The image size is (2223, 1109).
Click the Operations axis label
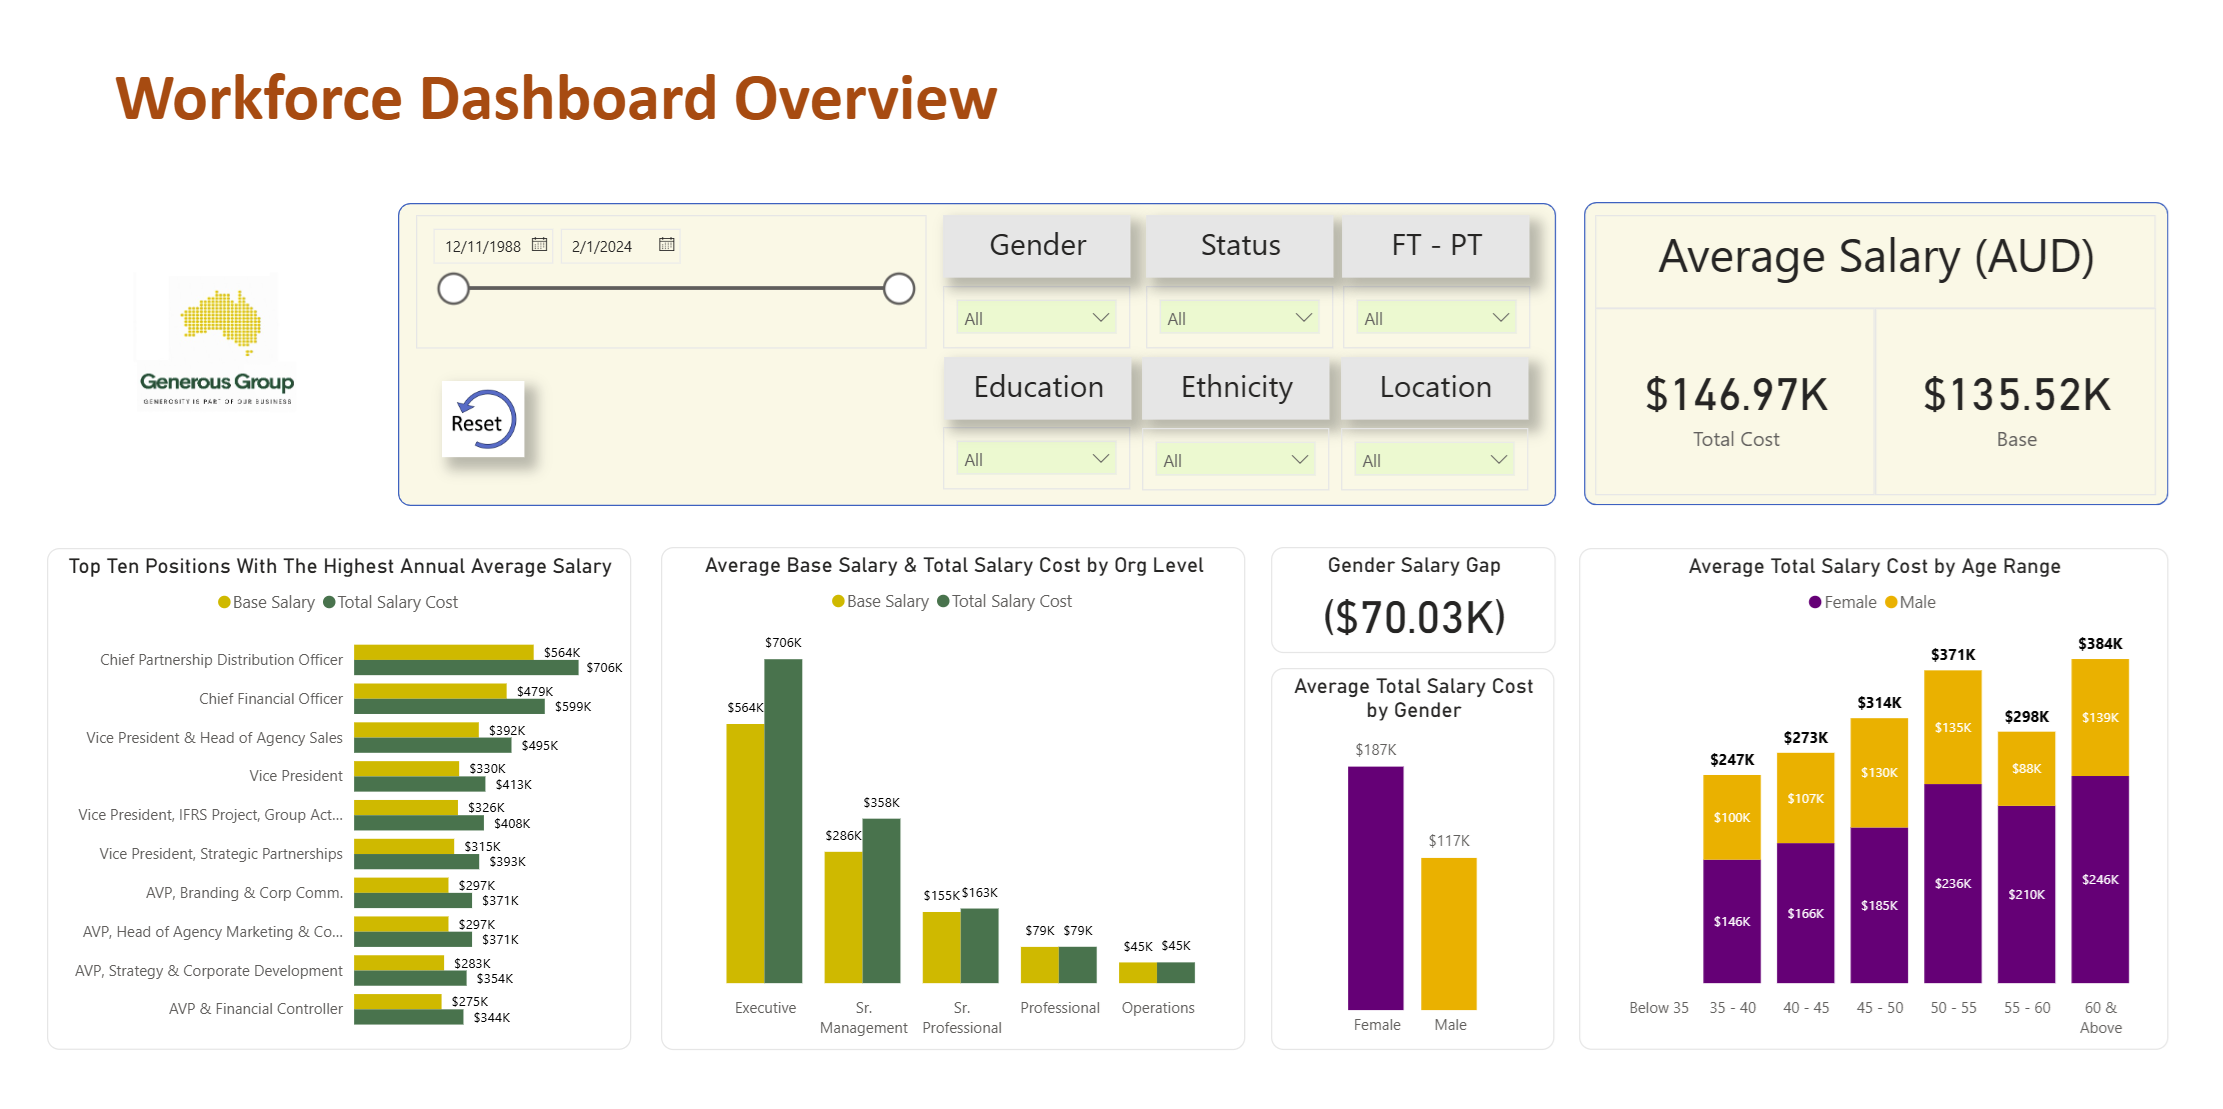(x=1158, y=1008)
